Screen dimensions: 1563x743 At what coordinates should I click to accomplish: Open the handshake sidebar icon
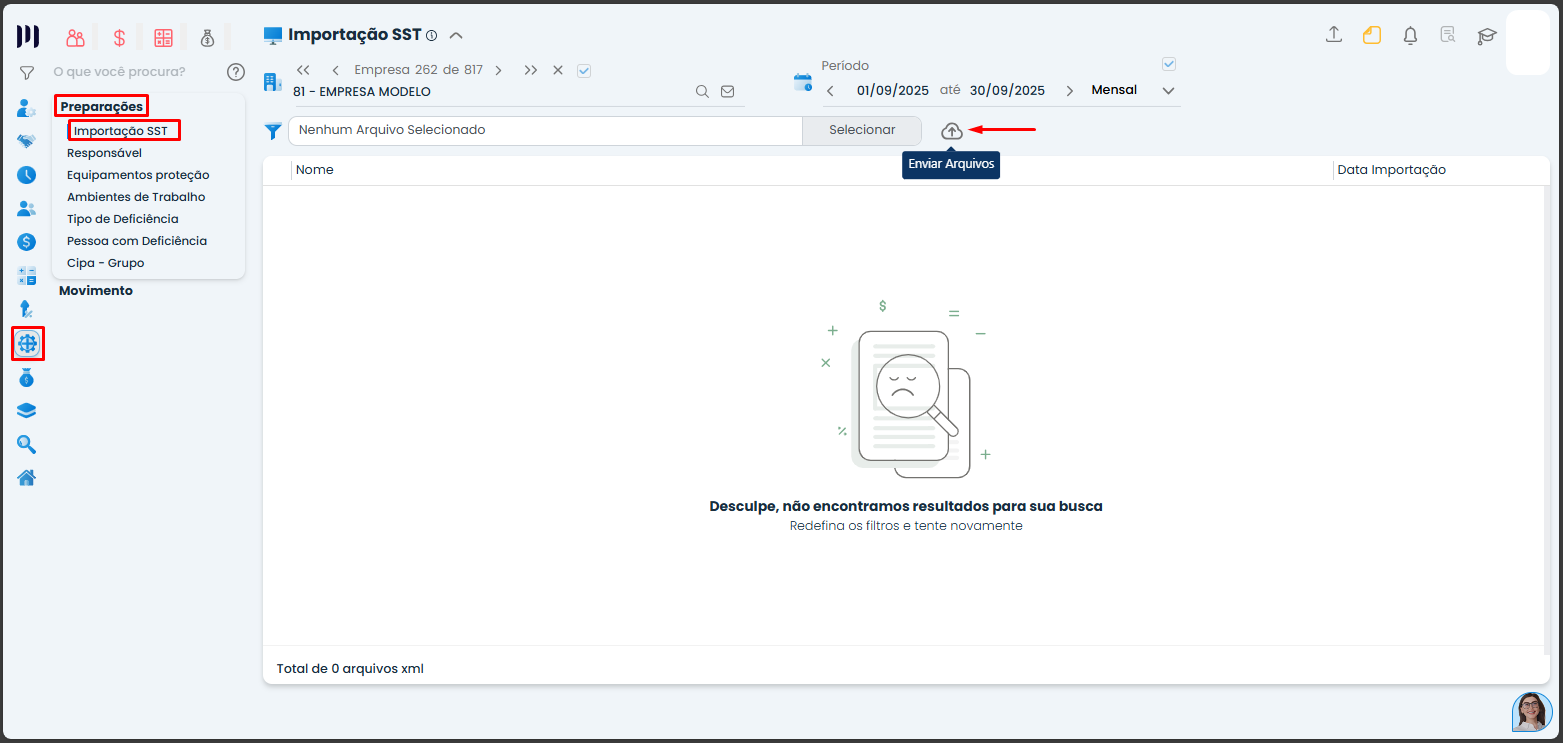(27, 141)
